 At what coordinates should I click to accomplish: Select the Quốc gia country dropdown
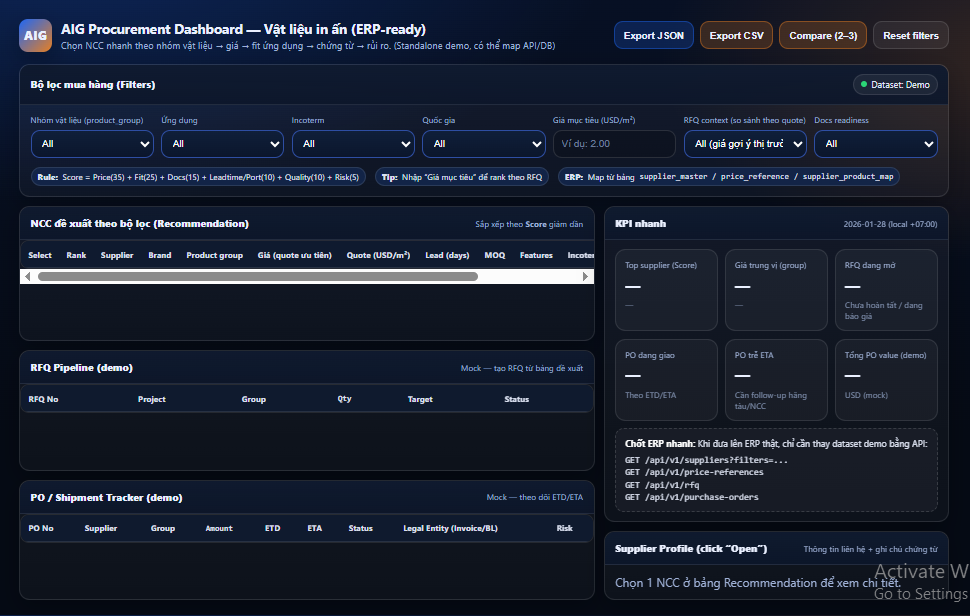[x=483, y=144]
